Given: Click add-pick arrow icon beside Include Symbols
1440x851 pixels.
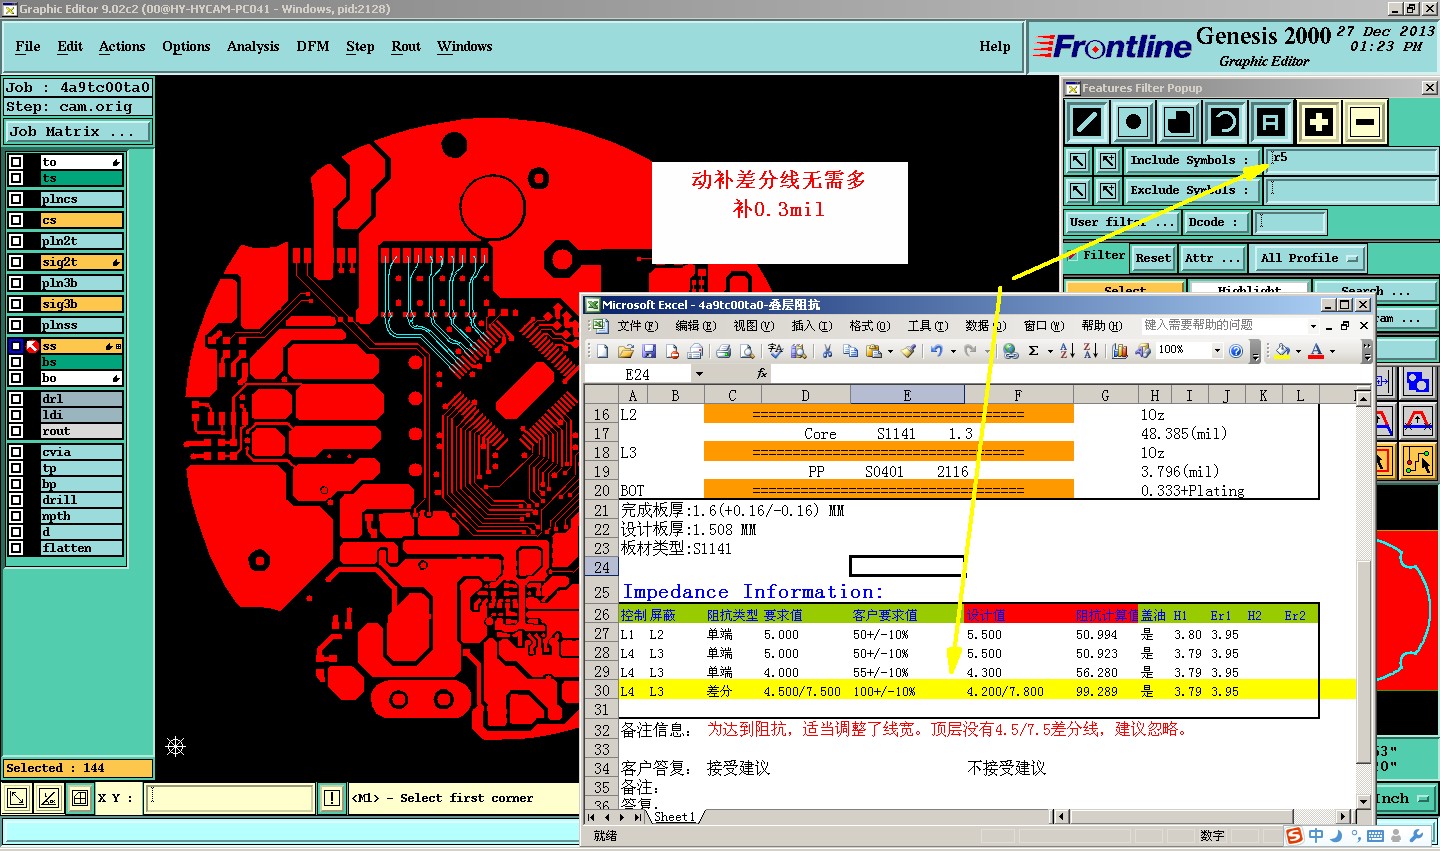Looking at the screenshot, I should coord(1108,160).
